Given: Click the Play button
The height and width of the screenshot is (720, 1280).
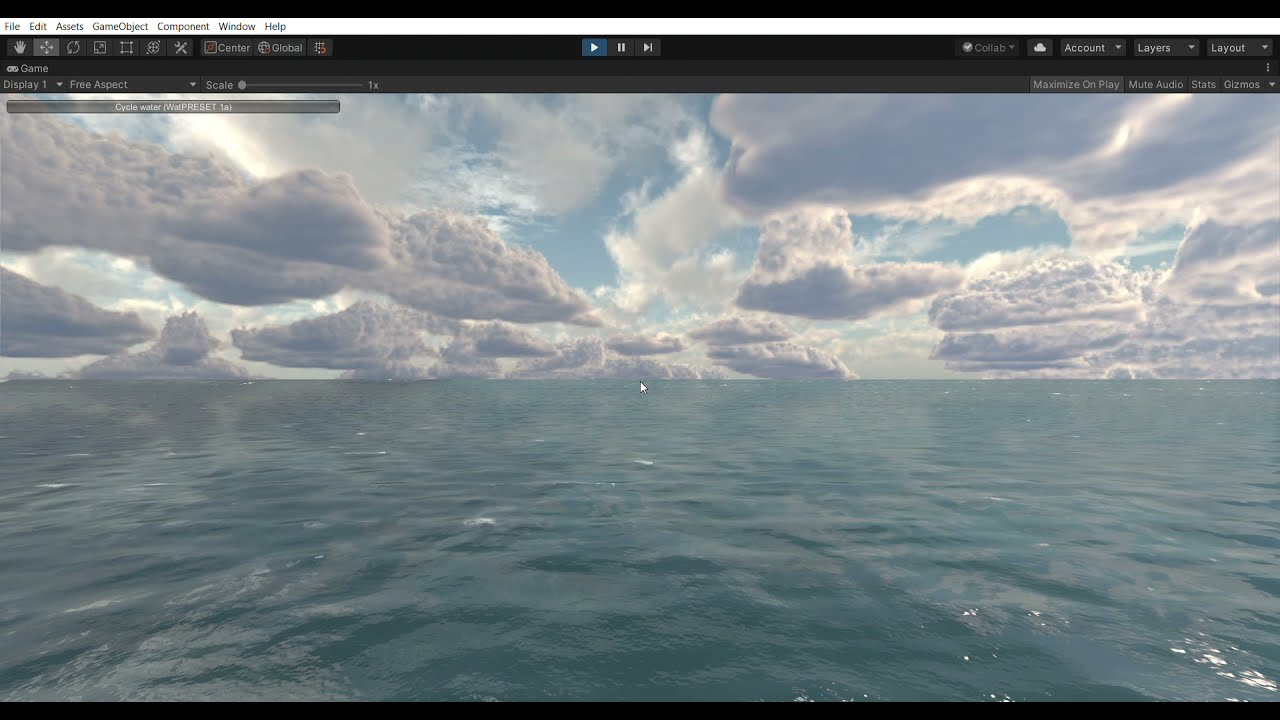Looking at the screenshot, I should [x=594, y=48].
